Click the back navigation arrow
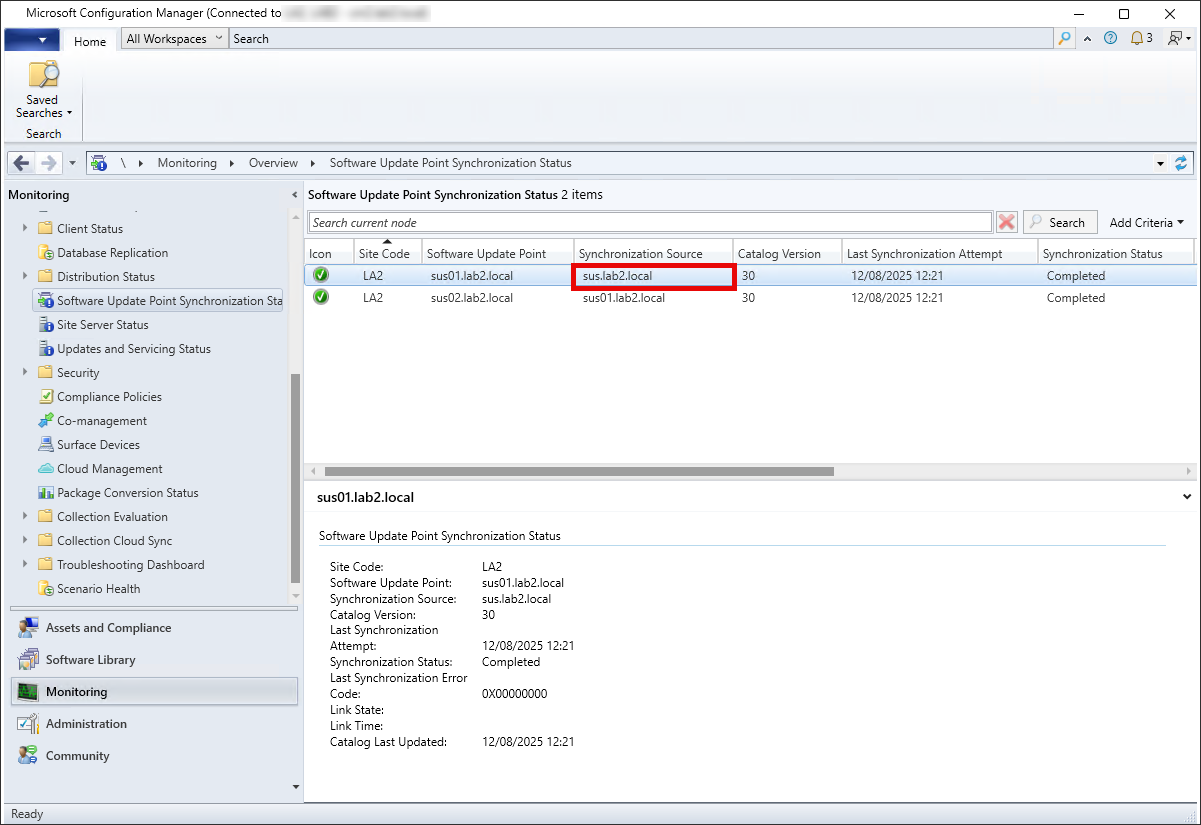Screen dimensions: 1201x825 click(x=22, y=163)
